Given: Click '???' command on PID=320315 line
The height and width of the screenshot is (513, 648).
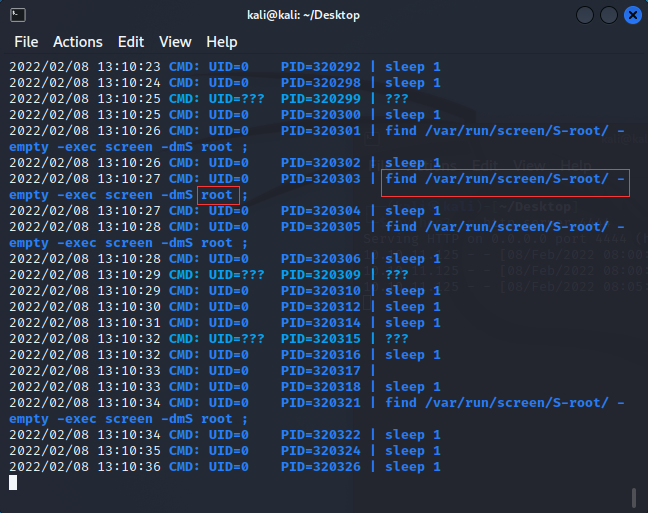Looking at the screenshot, I should point(396,339).
